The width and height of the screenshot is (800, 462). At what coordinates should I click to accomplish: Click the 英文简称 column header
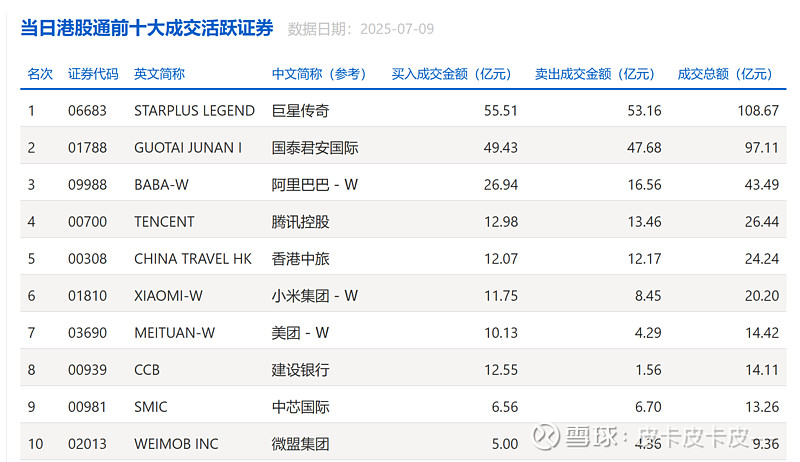tap(159, 74)
